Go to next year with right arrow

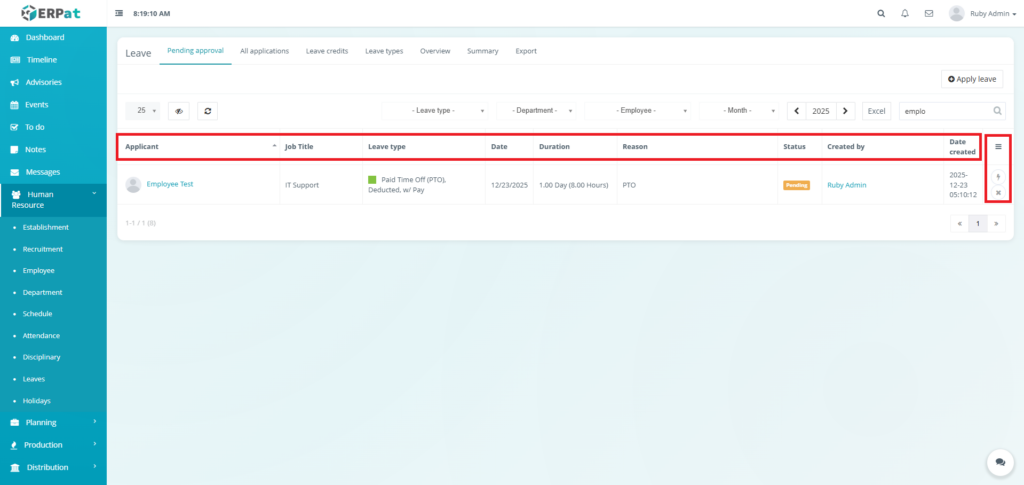(845, 111)
